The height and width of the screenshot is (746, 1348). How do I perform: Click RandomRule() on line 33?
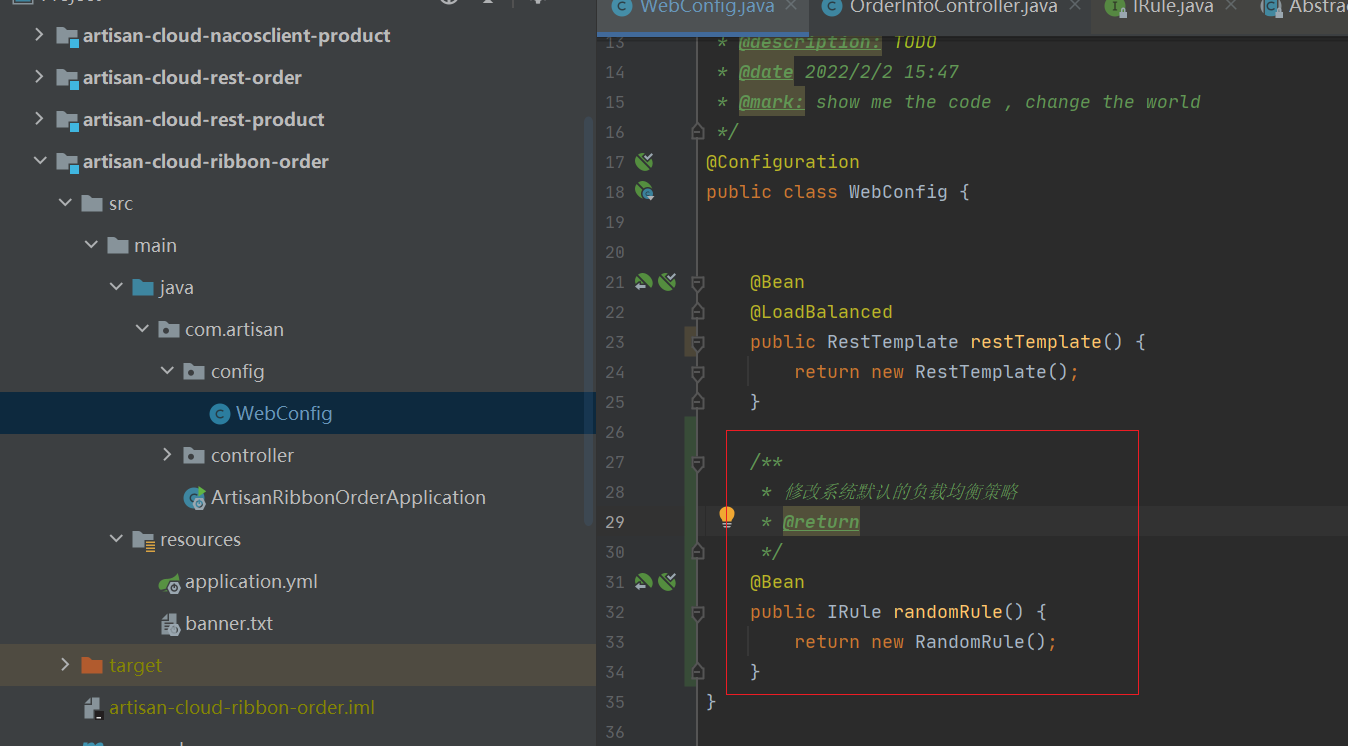pyautogui.click(x=981, y=642)
